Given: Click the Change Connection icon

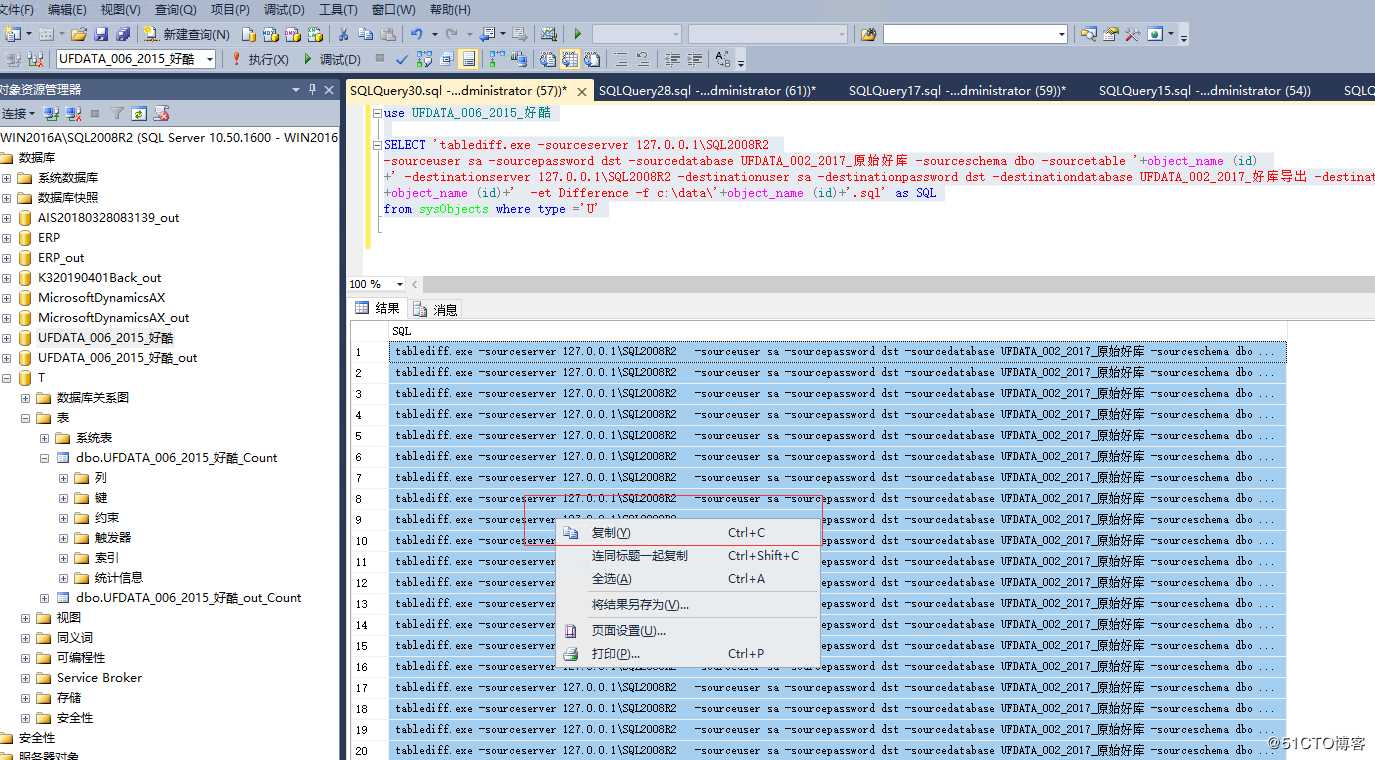Looking at the screenshot, I should (35, 59).
